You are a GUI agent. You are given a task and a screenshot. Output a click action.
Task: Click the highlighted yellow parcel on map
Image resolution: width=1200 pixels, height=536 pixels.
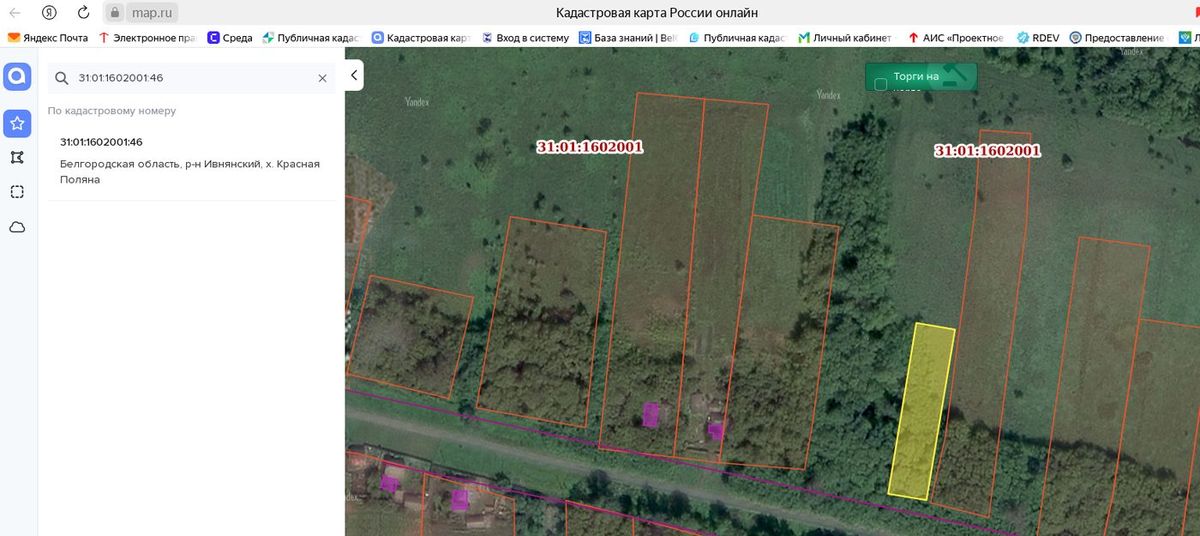[921, 410]
